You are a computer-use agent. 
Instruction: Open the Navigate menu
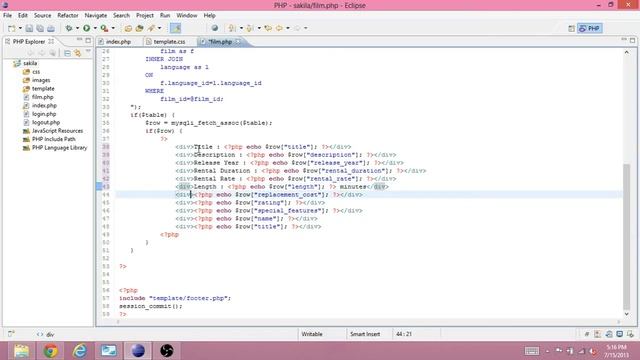(x=96, y=15)
